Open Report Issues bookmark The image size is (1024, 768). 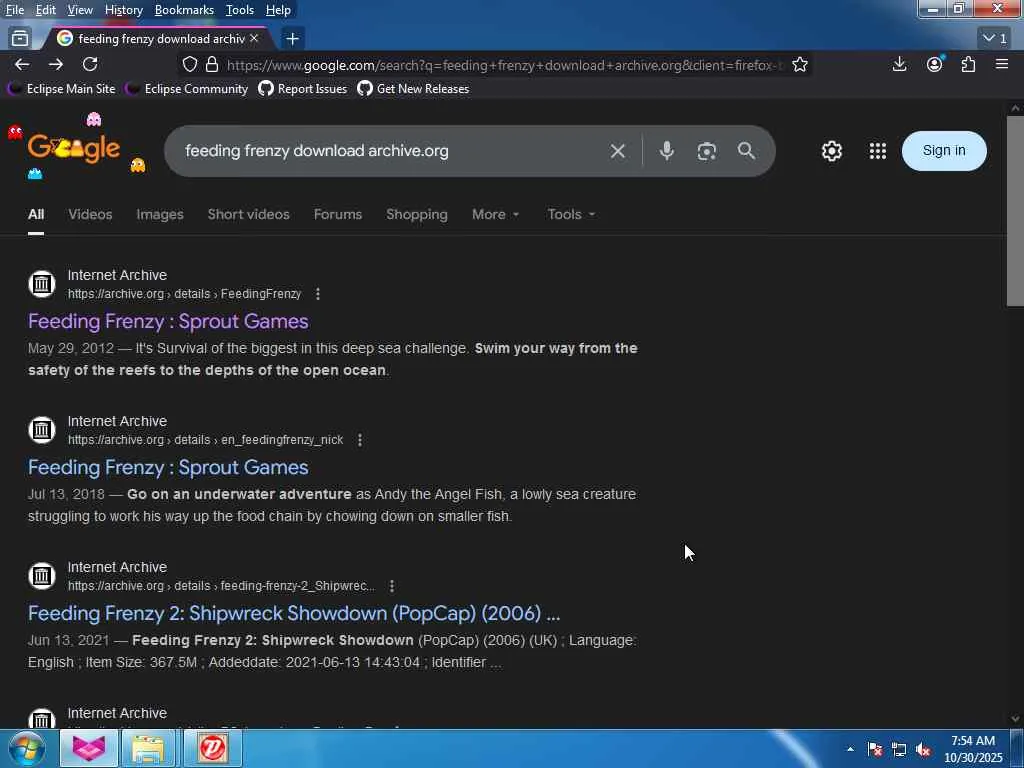pyautogui.click(x=302, y=89)
